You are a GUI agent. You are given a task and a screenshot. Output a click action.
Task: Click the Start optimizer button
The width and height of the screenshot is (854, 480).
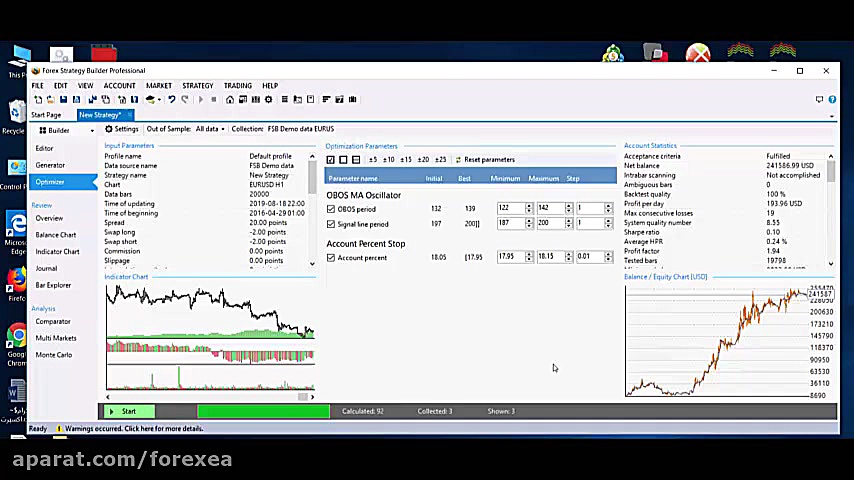pyautogui.click(x=127, y=411)
